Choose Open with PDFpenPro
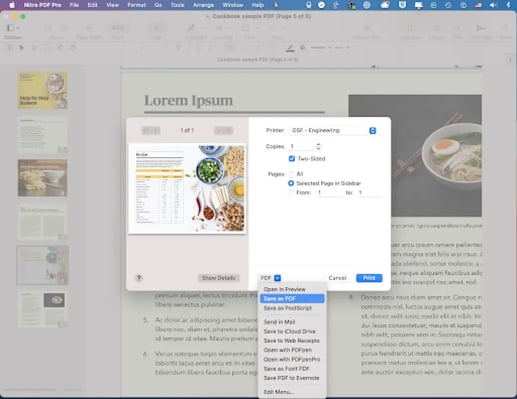 tap(292, 359)
